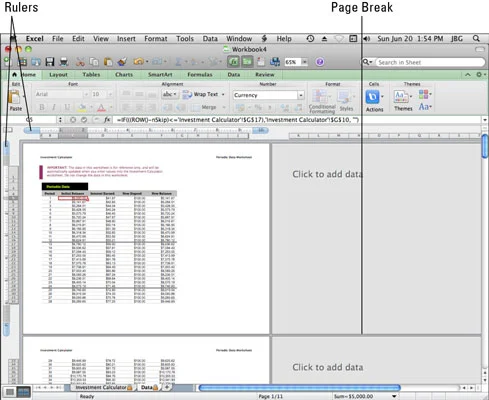
Task: Expand the formula bar arrow
Action: (485, 120)
